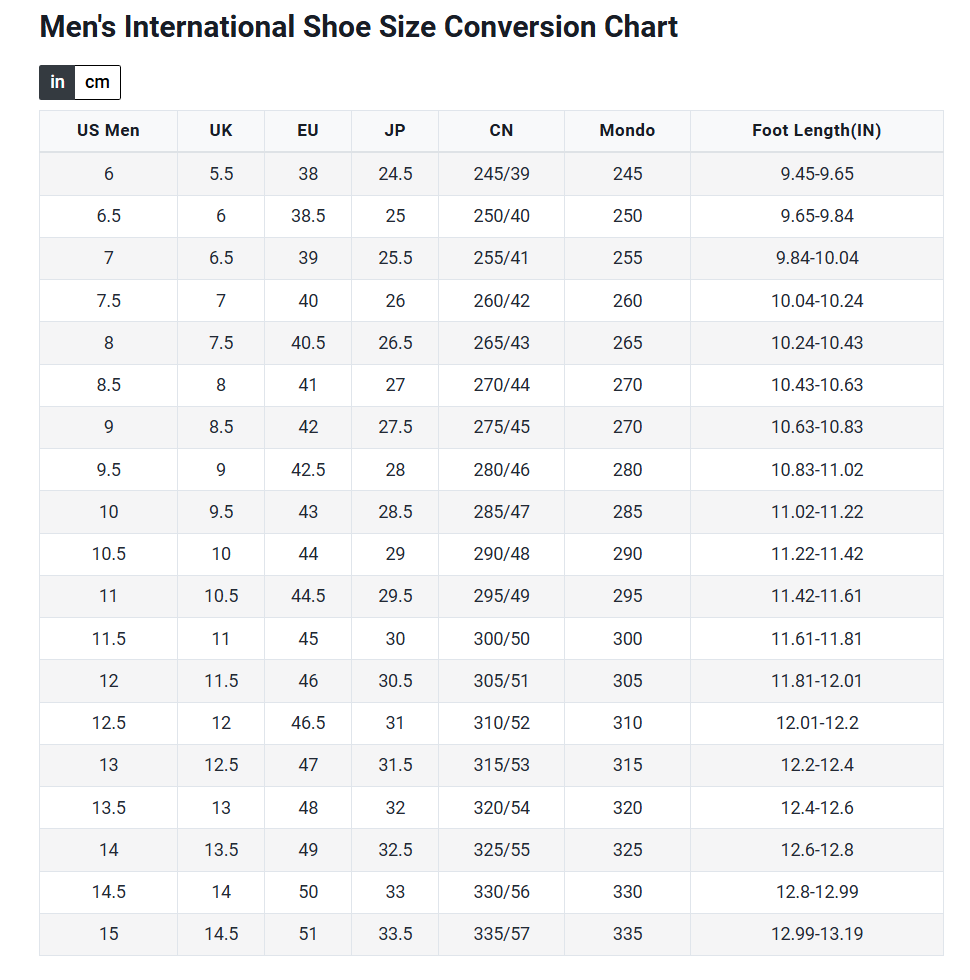Click the 12.99-13.19 foot length cell

click(x=816, y=934)
